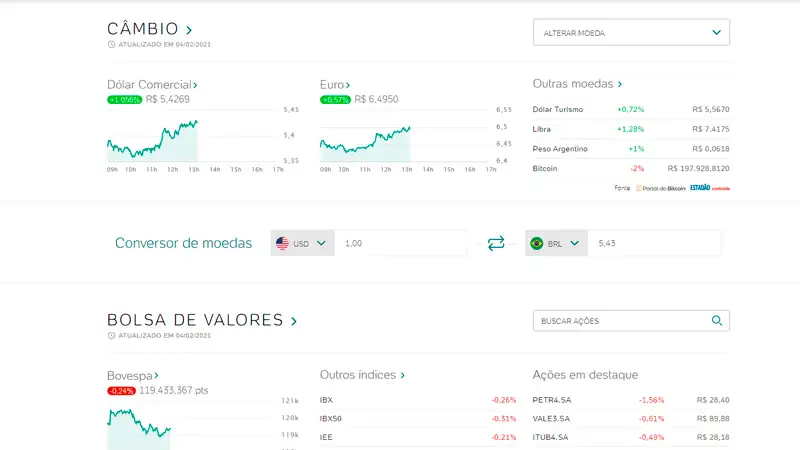
Task: Click the Portal do Bitcoin source icon
Action: click(639, 188)
